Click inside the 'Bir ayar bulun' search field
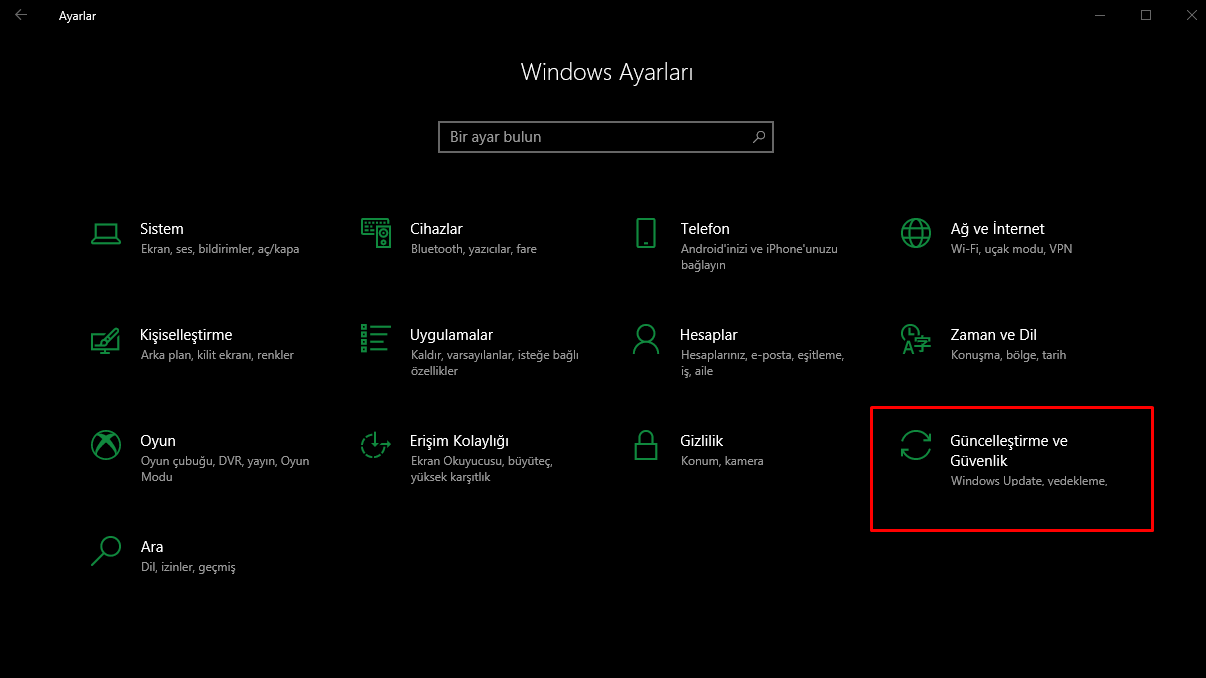This screenshot has height=678, width=1206. pos(606,137)
